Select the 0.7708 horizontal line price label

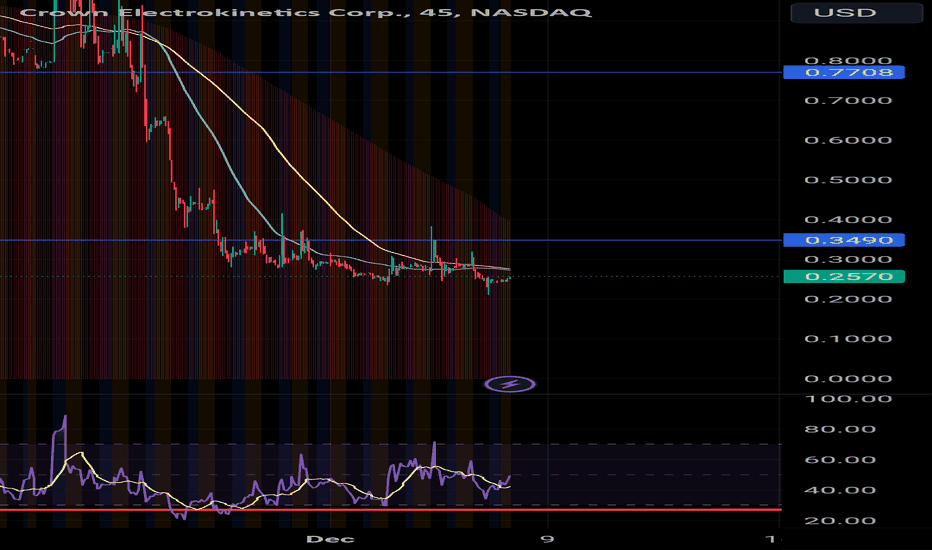844,73
